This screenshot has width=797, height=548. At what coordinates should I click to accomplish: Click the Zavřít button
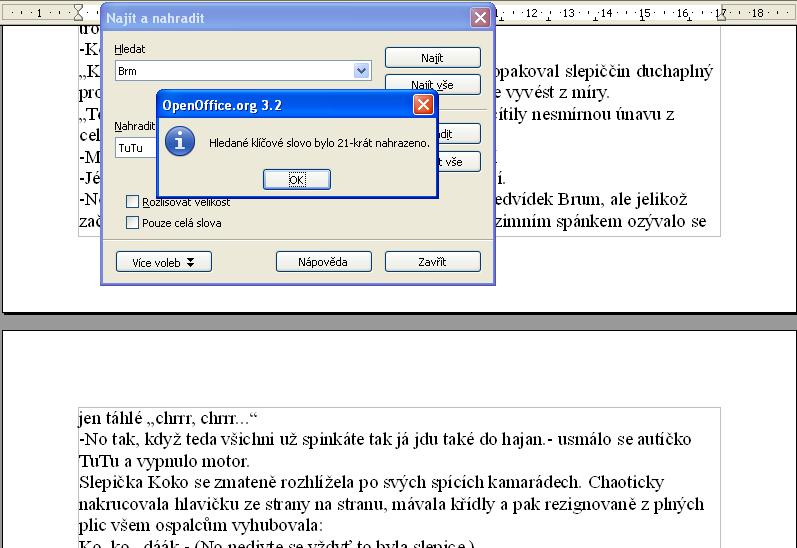point(433,262)
